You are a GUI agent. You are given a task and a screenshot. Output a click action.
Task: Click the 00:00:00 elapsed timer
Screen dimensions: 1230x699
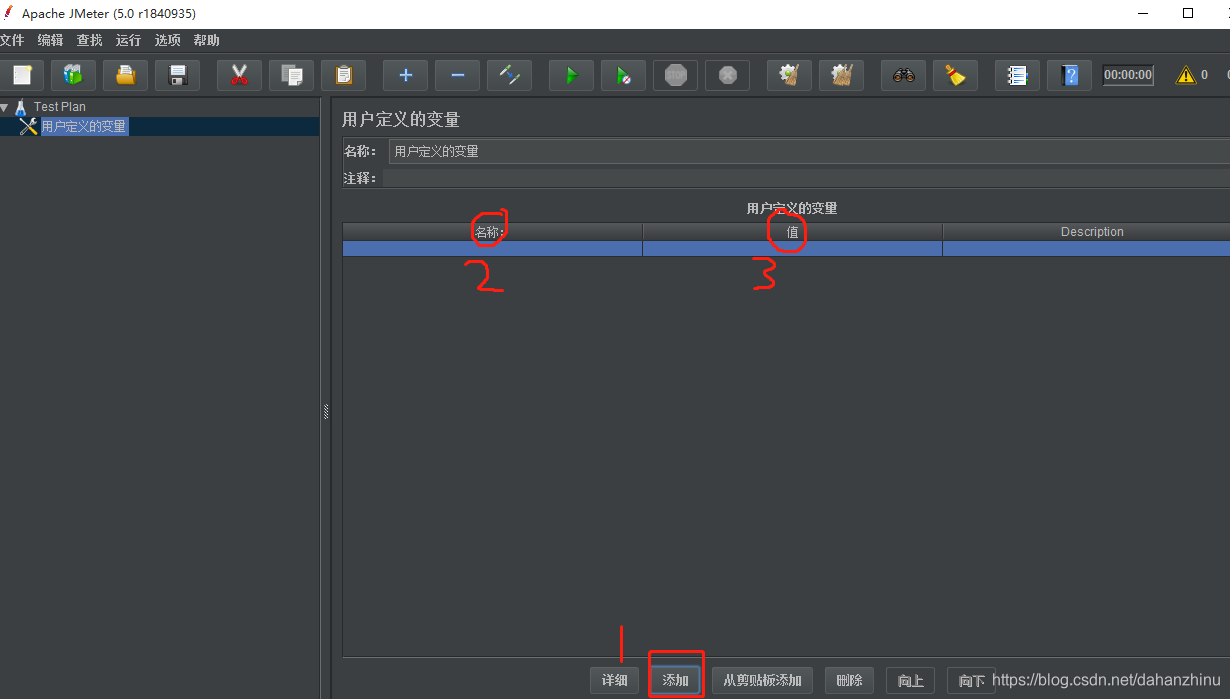pos(1128,75)
